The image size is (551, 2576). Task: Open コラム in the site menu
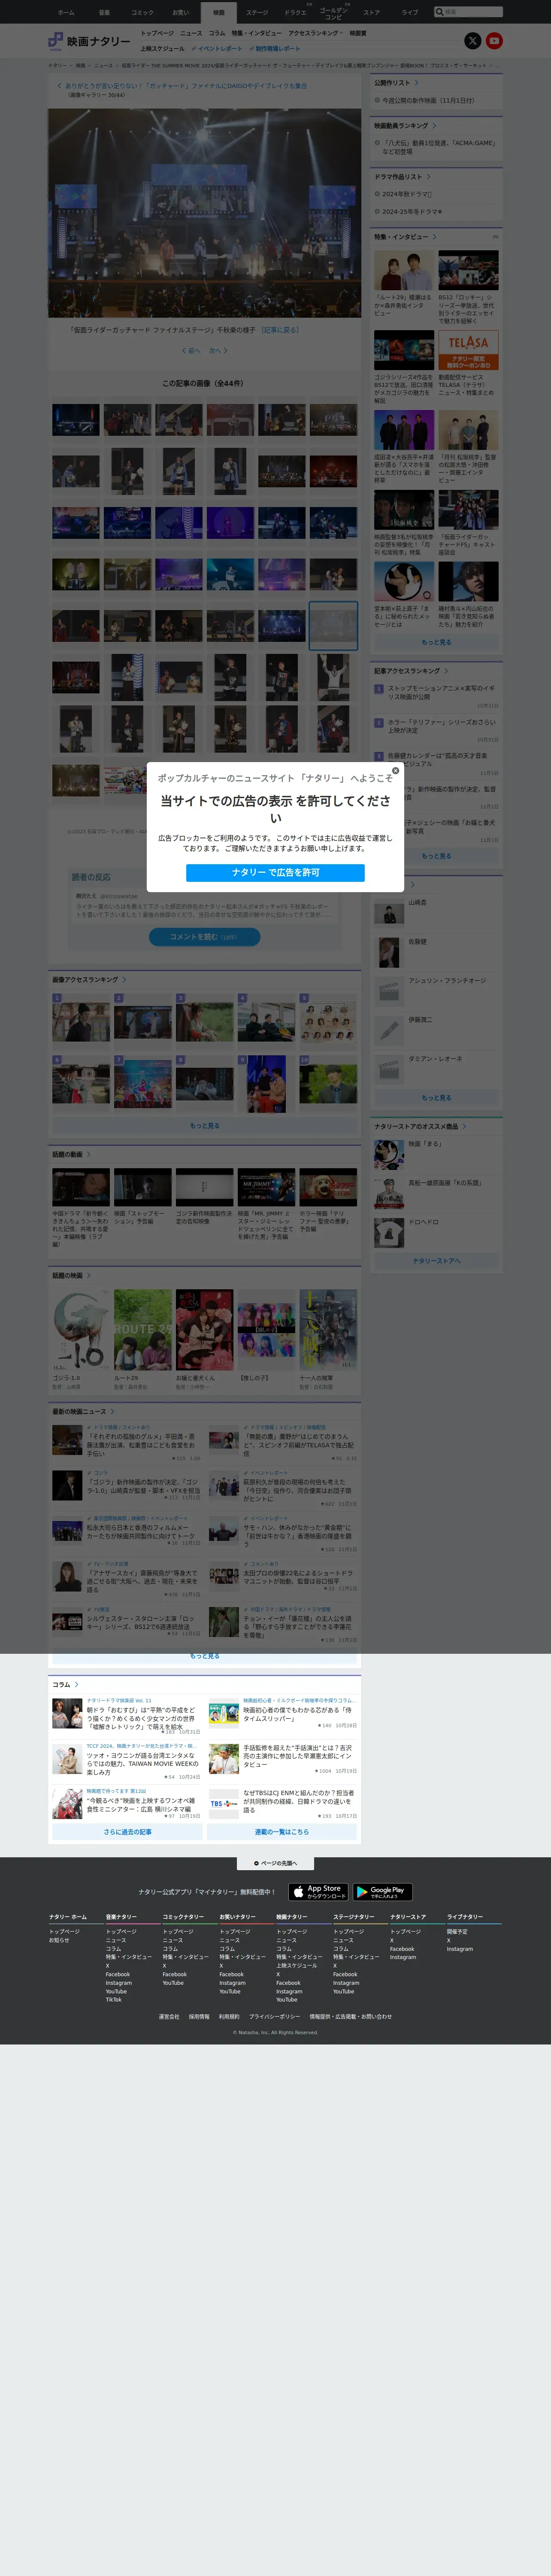[217, 33]
